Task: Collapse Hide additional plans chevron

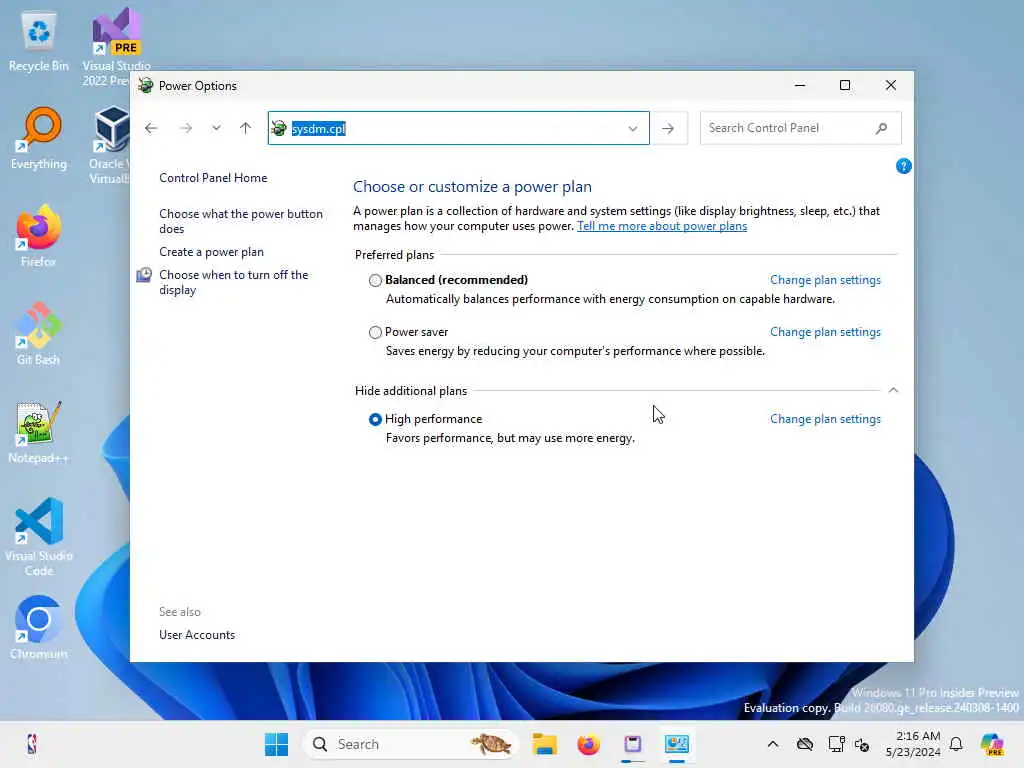Action: [x=893, y=390]
